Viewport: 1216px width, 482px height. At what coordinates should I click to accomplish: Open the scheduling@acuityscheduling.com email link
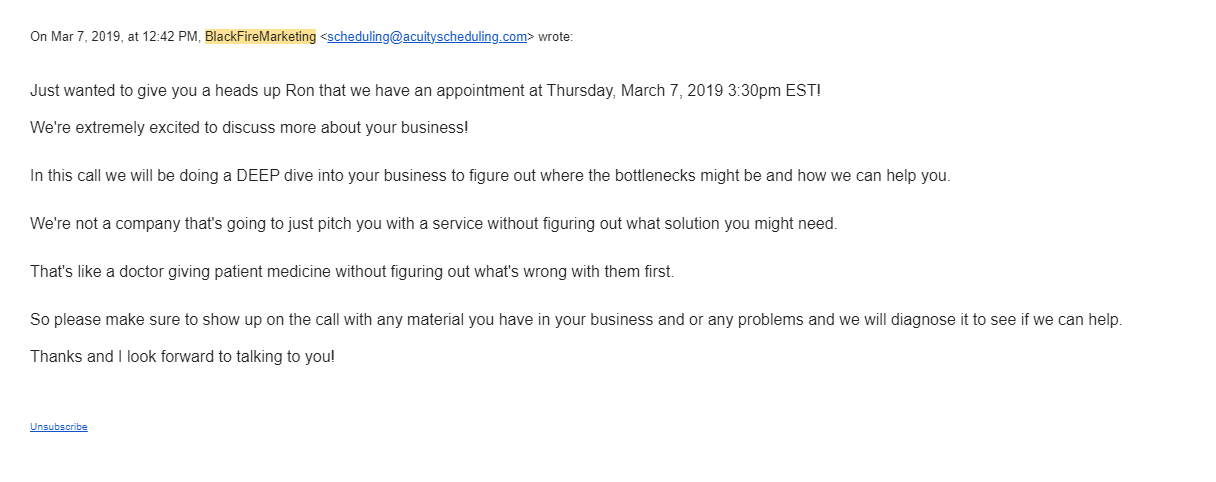[427, 37]
